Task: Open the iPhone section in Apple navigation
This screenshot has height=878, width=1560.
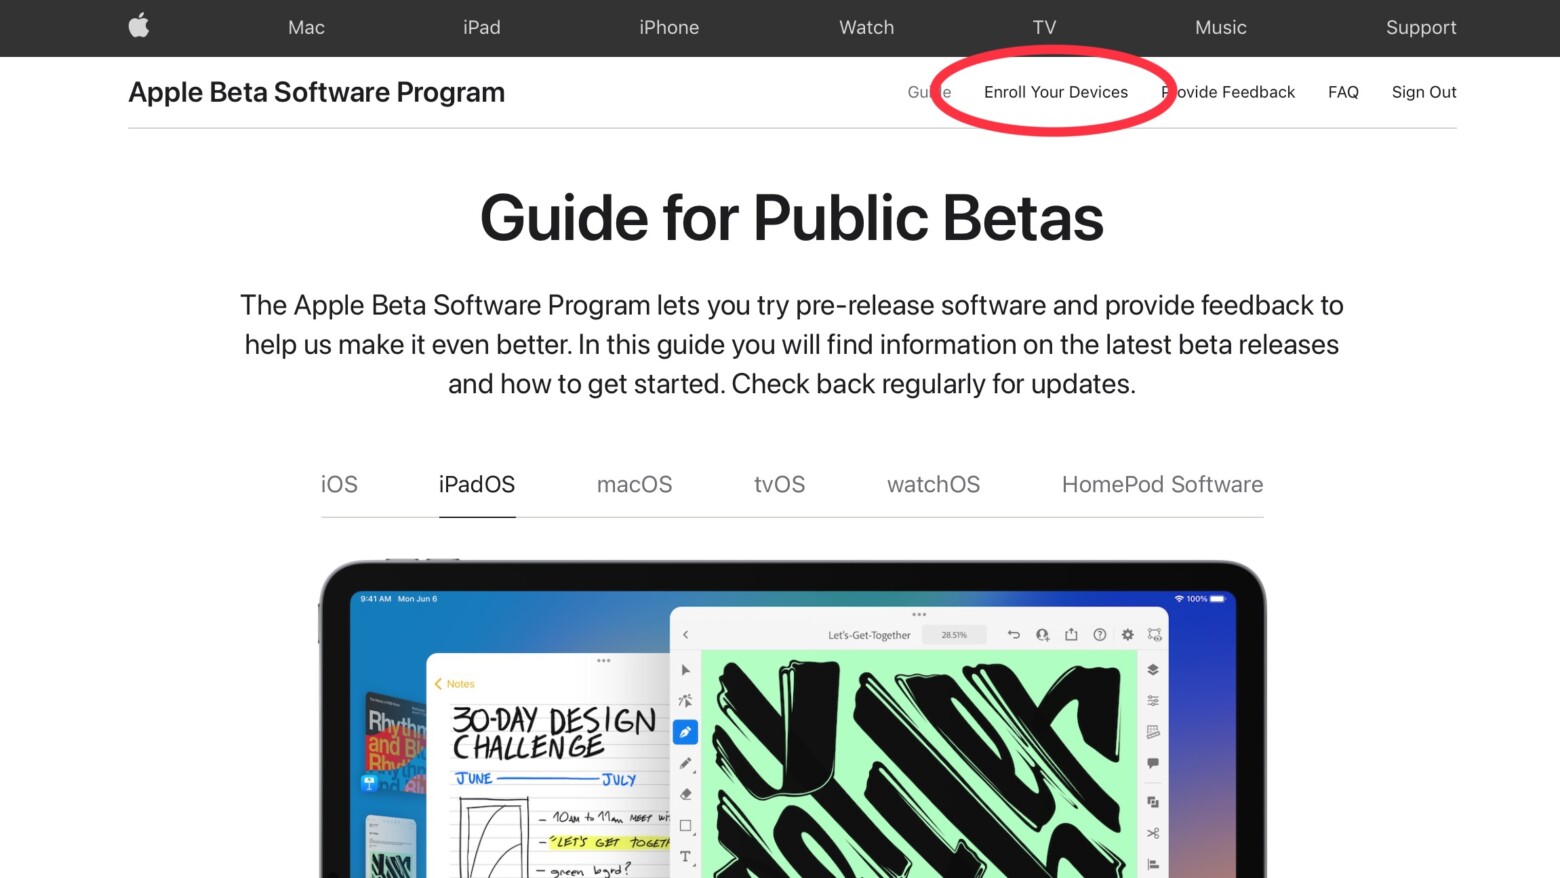Action: [668, 27]
